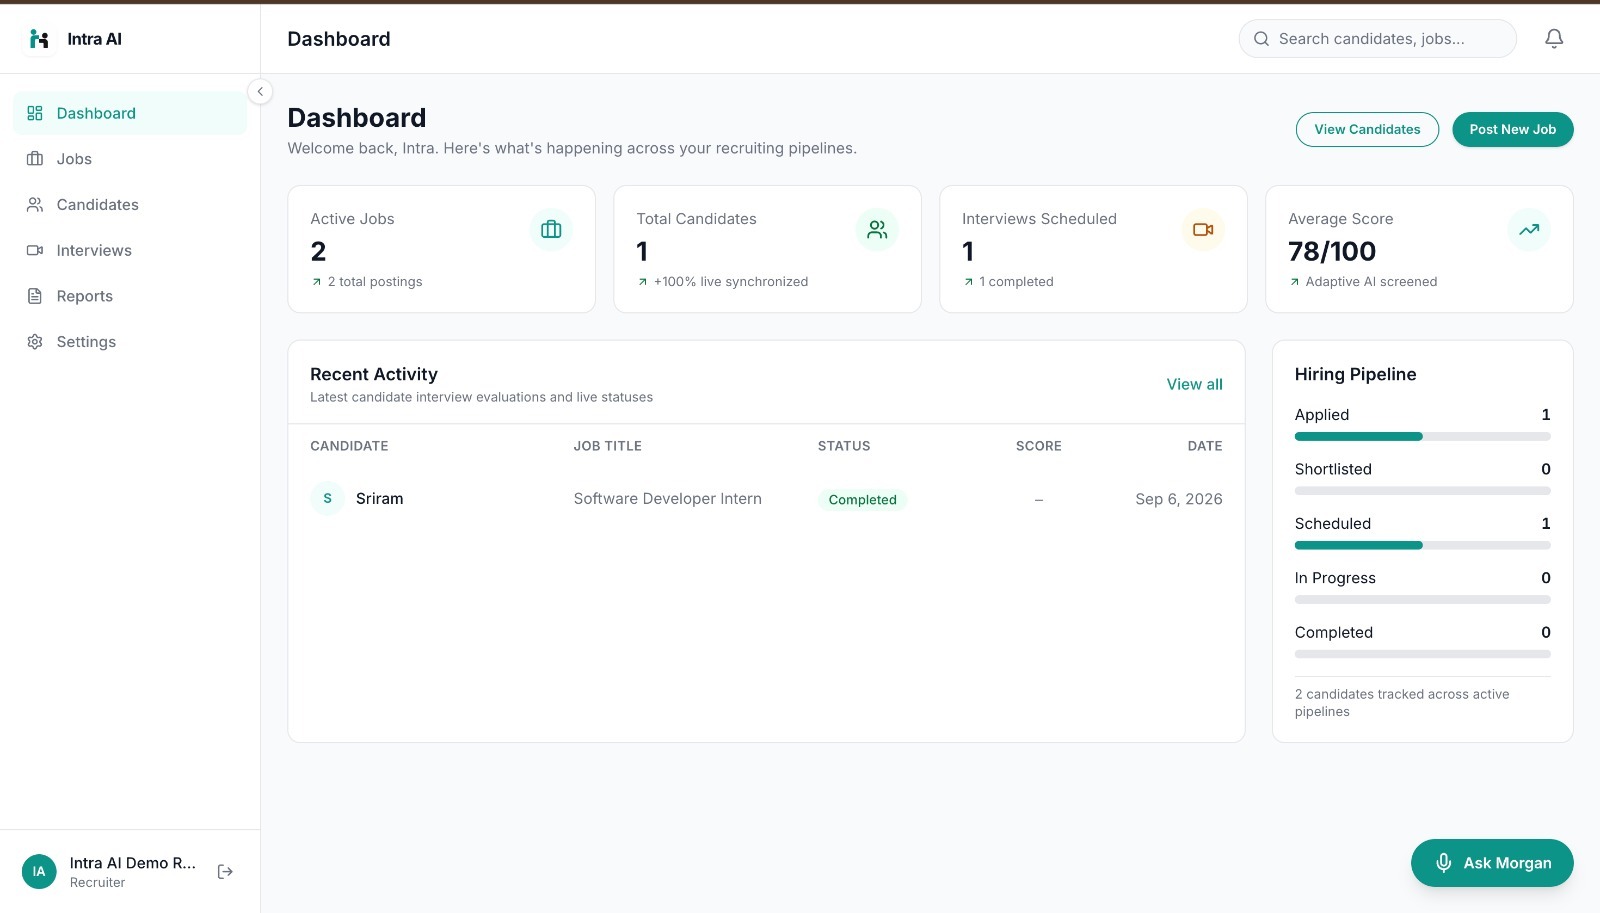Viewport: 1600px width, 913px height.
Task: Click the Average Score trending arrow icon
Action: point(1529,230)
